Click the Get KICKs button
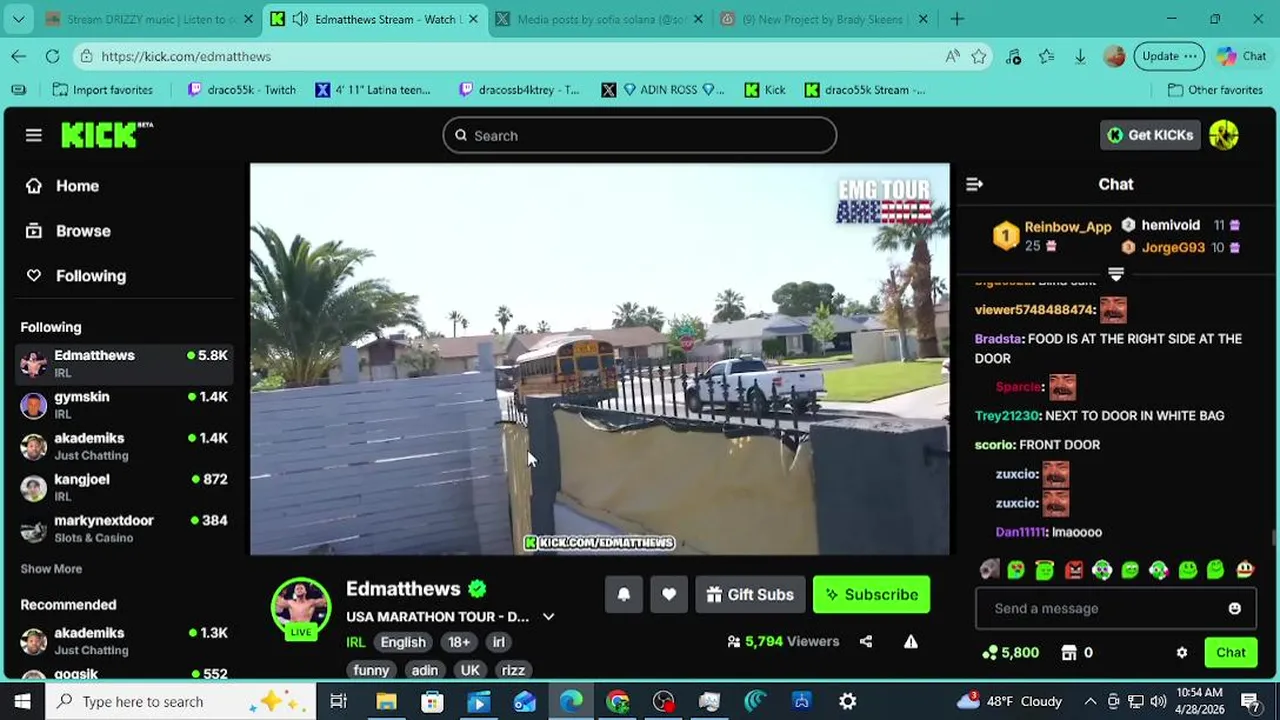Image resolution: width=1280 pixels, height=720 pixels. point(1150,135)
